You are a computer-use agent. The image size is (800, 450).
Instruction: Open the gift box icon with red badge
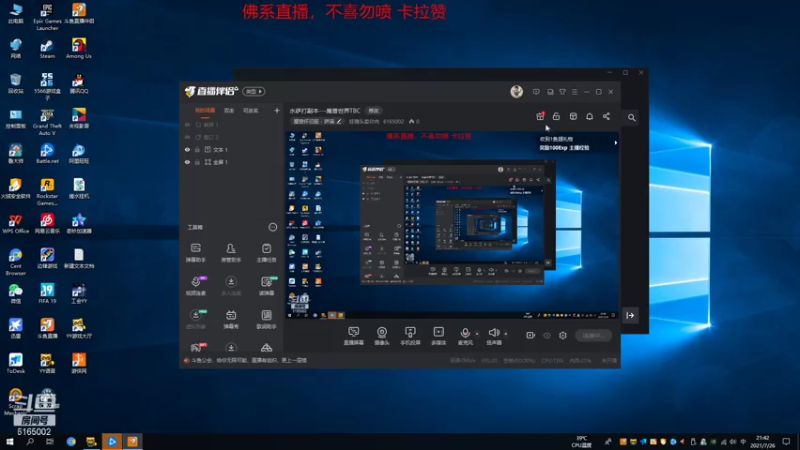(540, 116)
